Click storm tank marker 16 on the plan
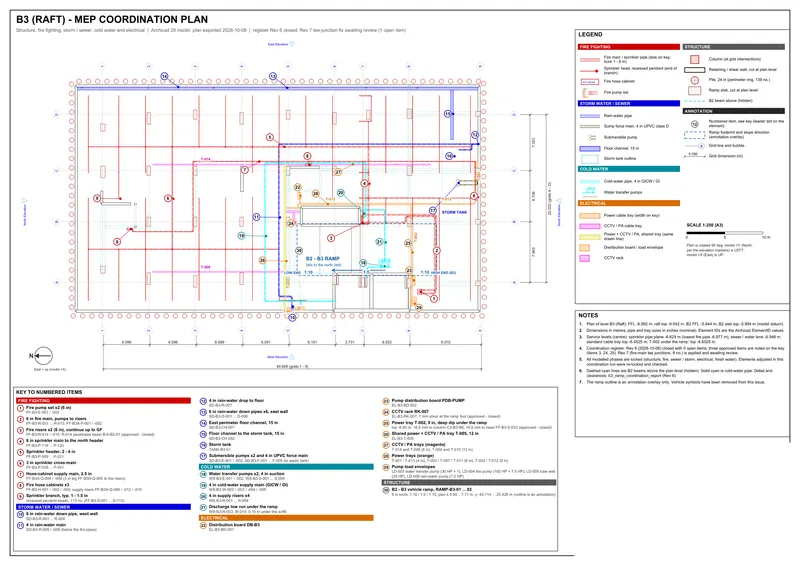Screen dimensions: 800x566 (449, 156)
